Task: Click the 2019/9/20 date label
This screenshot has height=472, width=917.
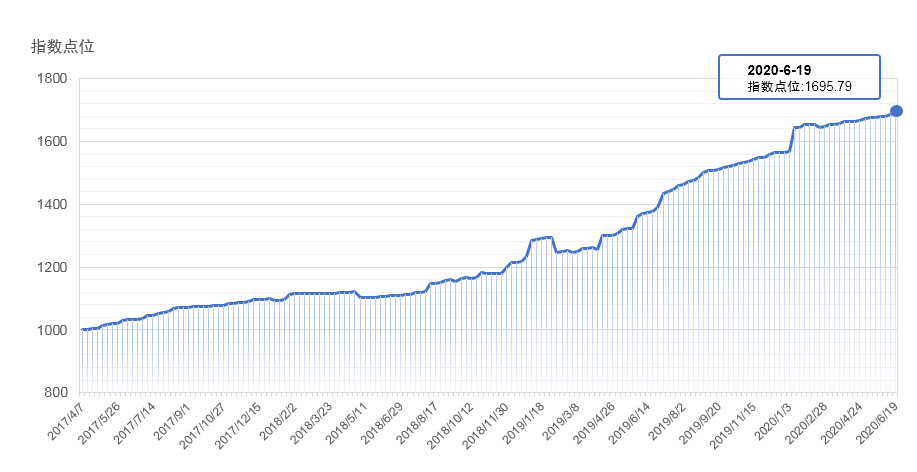Action: pos(698,422)
